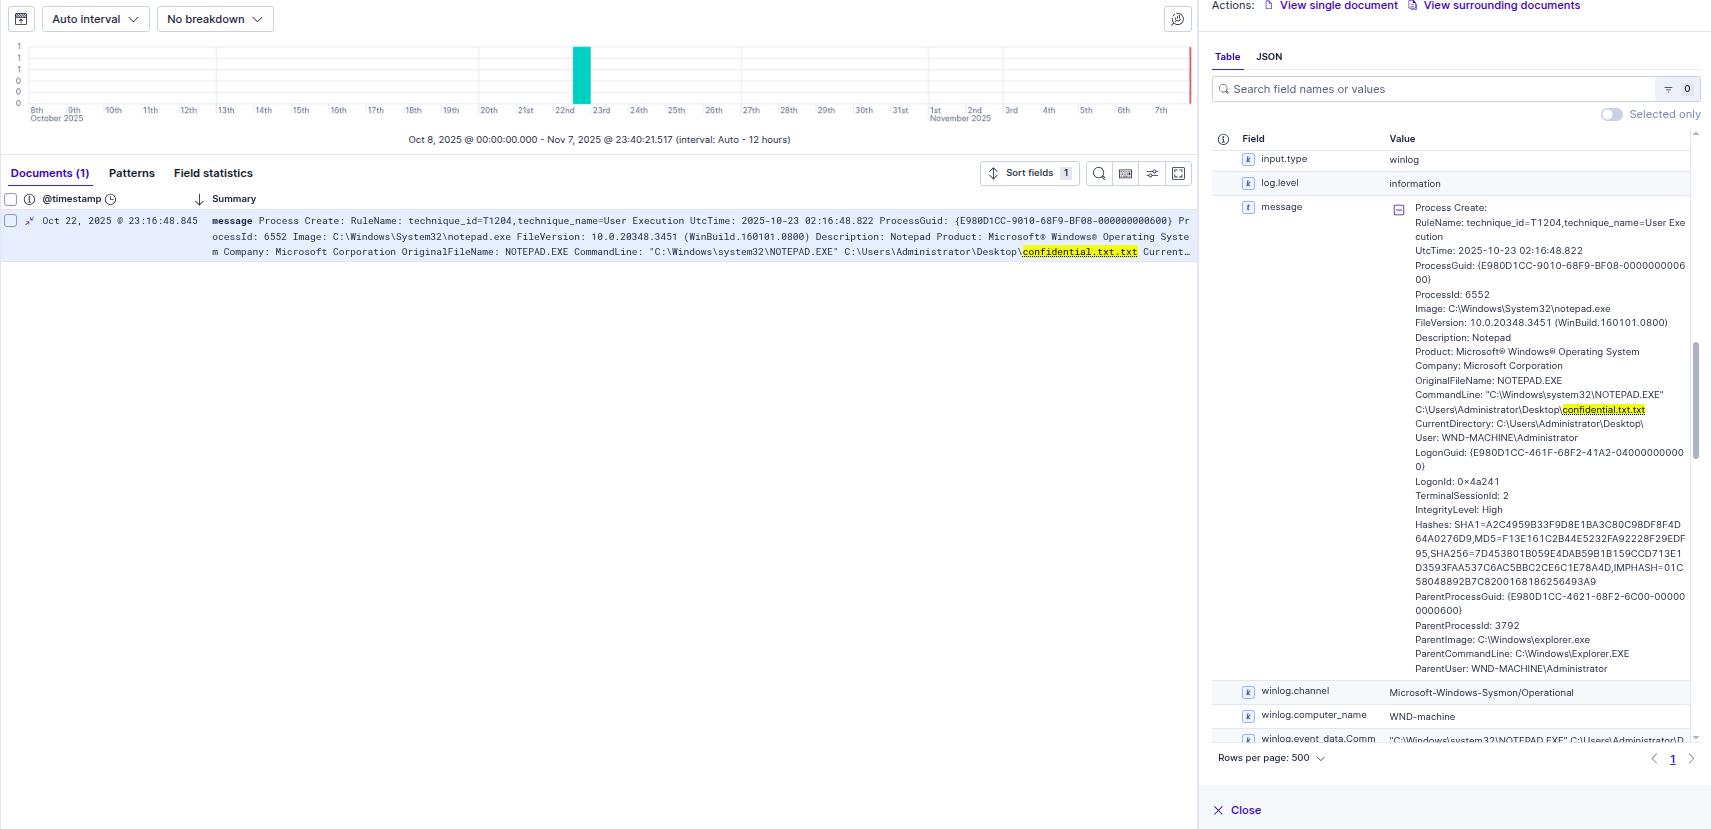Click View surrounding documents link
Viewport: 1711px width, 829px height.
click(x=1501, y=6)
